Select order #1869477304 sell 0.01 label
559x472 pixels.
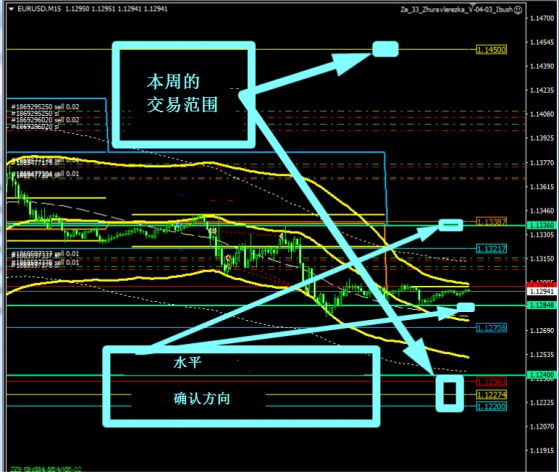(45, 174)
